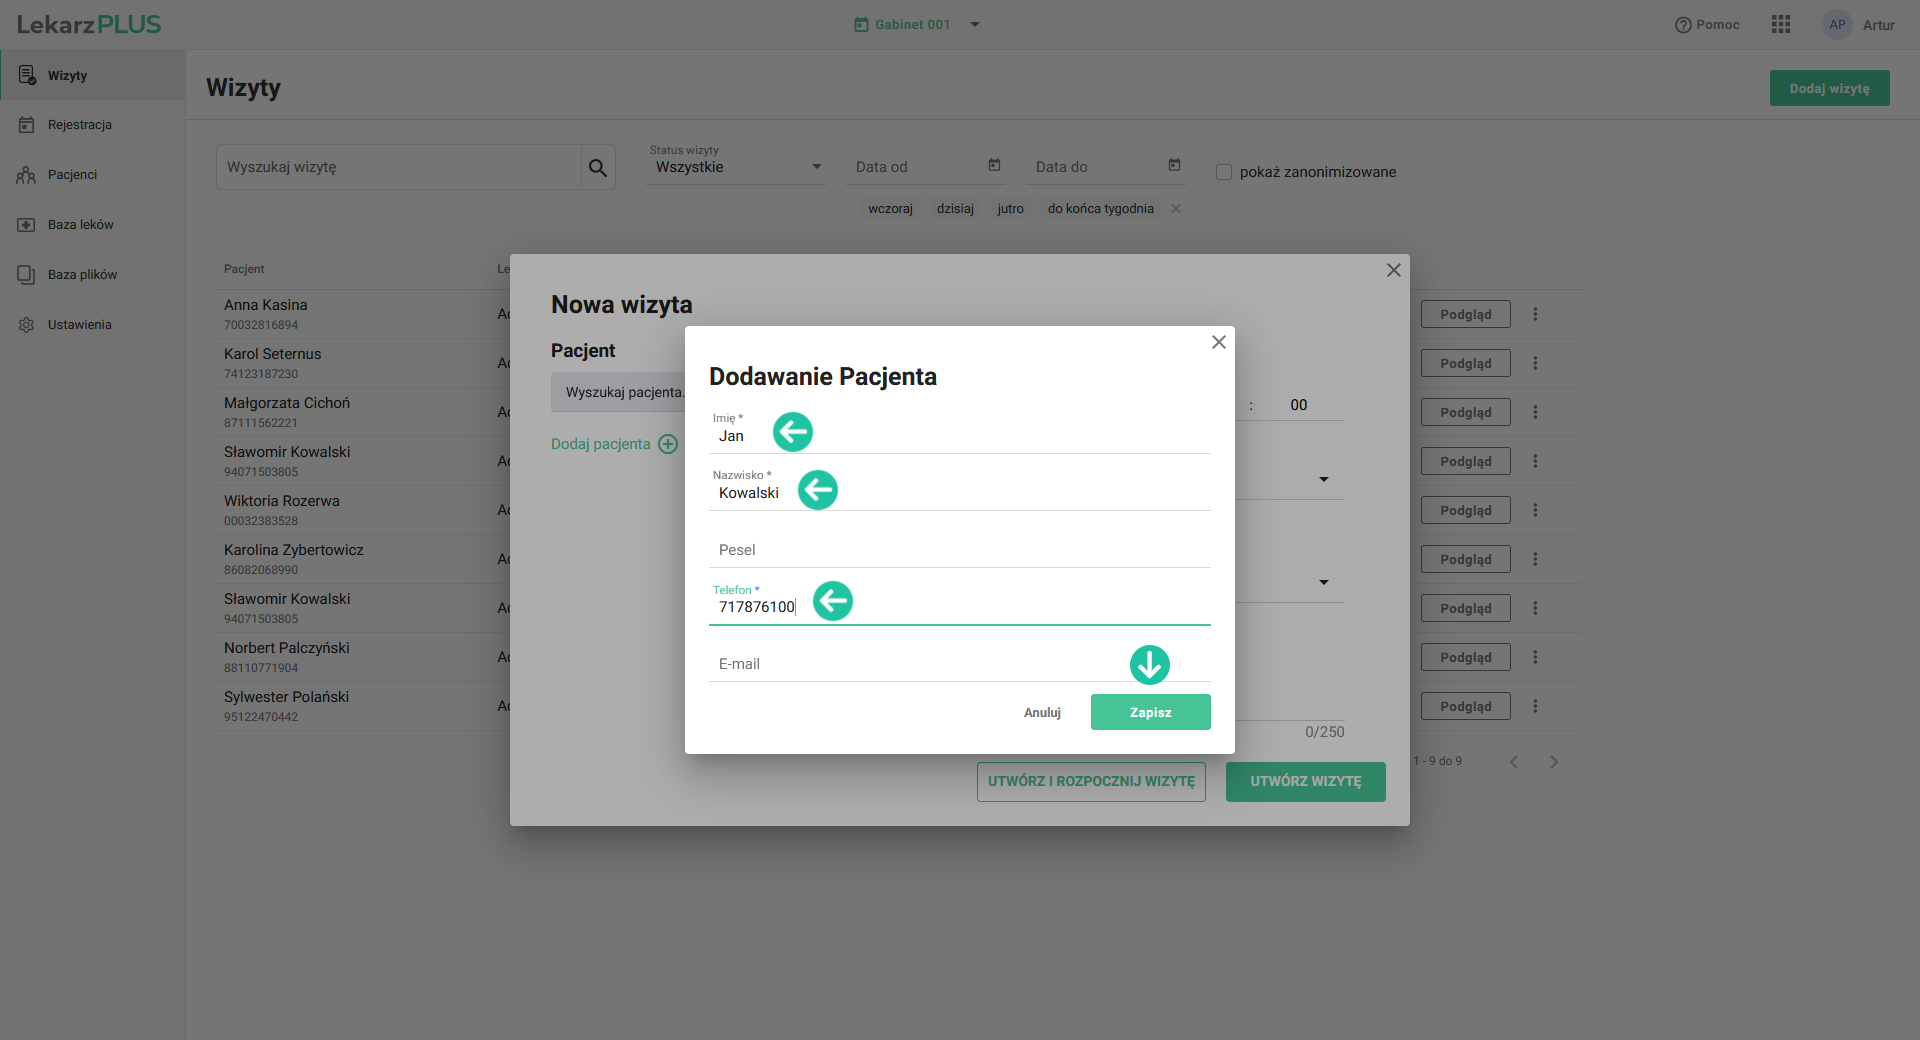
Task: Open the Data od calendar picker
Action: click(x=994, y=166)
